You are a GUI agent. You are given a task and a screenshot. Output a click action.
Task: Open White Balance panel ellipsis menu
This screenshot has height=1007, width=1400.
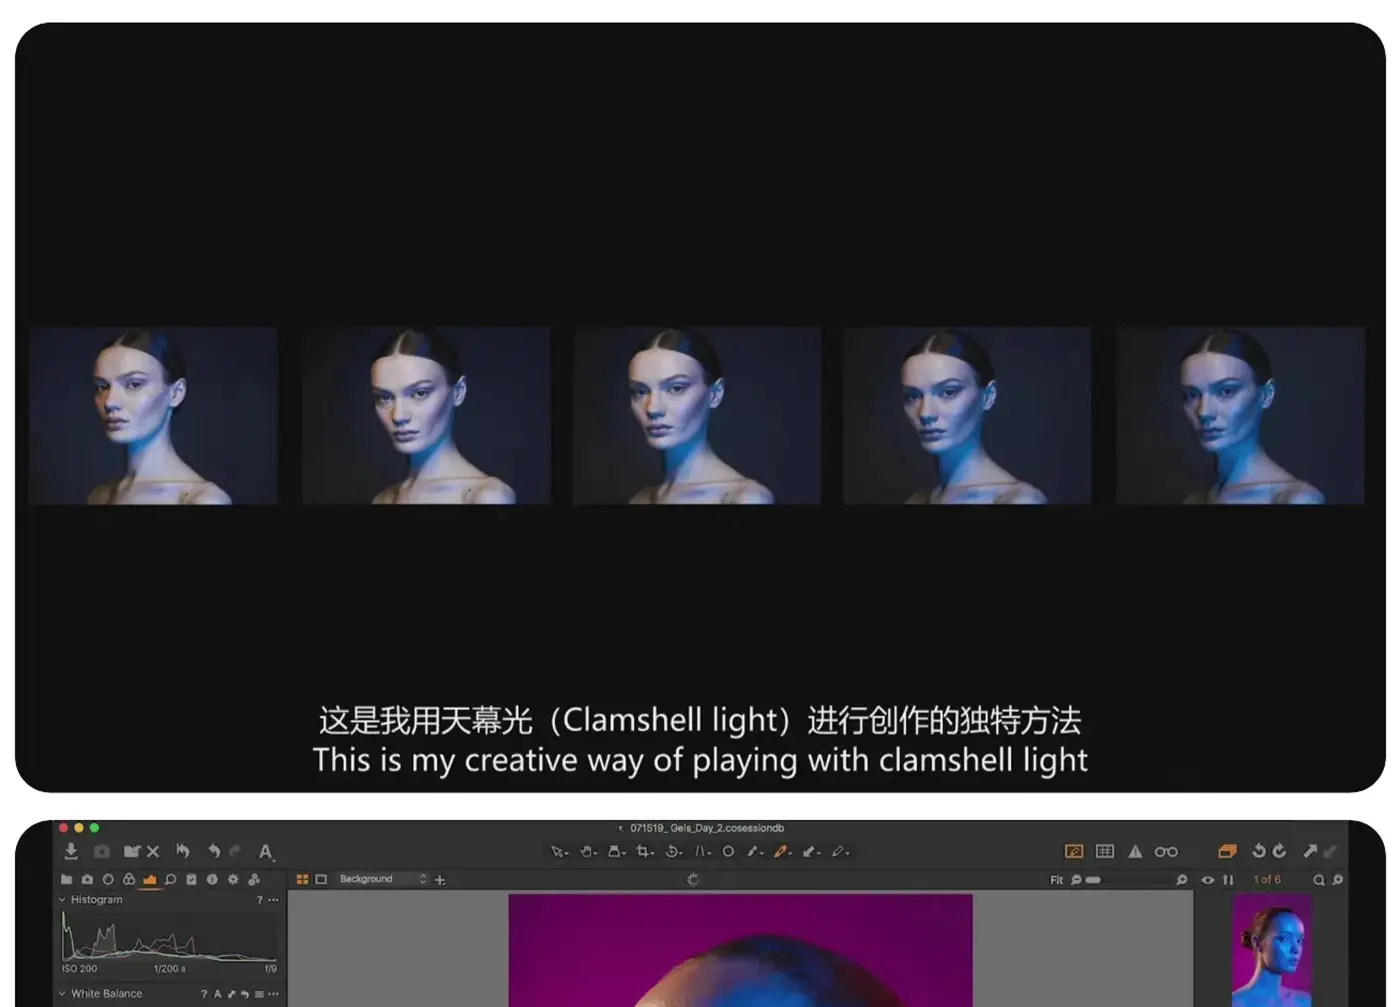pyautogui.click(x=274, y=994)
